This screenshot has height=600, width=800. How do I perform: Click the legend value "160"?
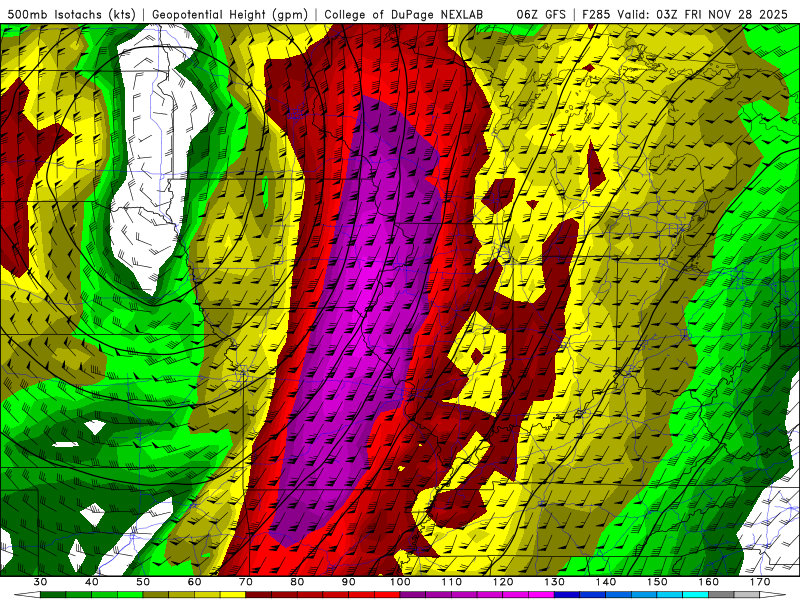click(x=709, y=582)
